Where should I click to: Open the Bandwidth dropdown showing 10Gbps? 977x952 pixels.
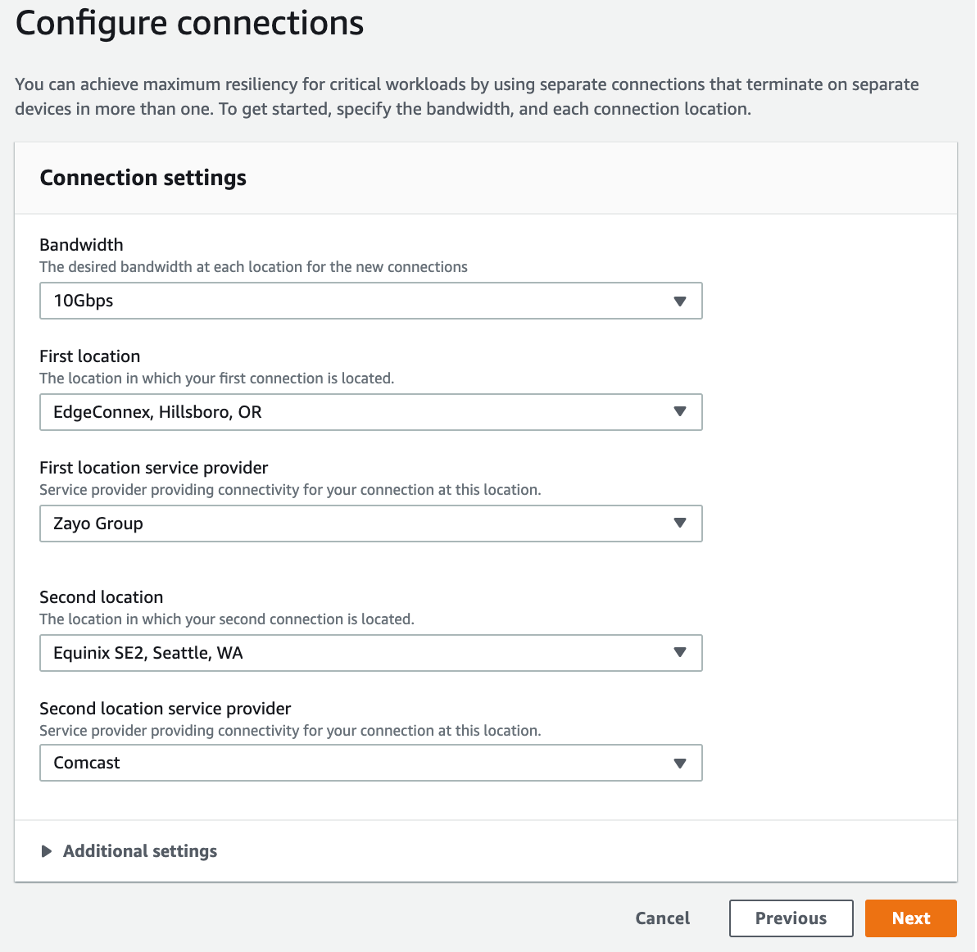[370, 300]
